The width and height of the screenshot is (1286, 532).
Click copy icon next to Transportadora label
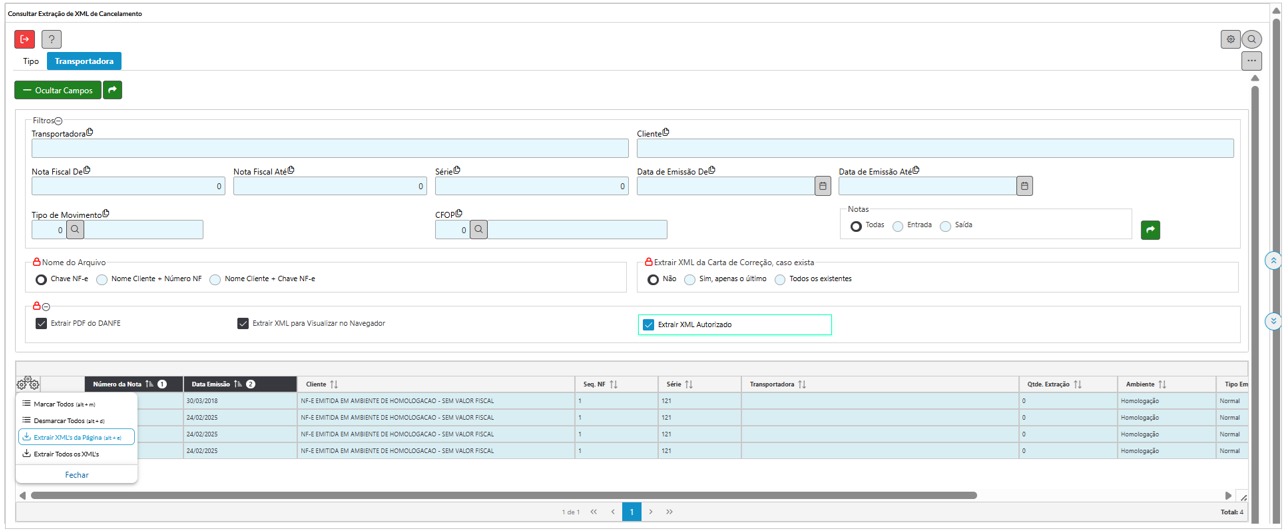tap(90, 132)
